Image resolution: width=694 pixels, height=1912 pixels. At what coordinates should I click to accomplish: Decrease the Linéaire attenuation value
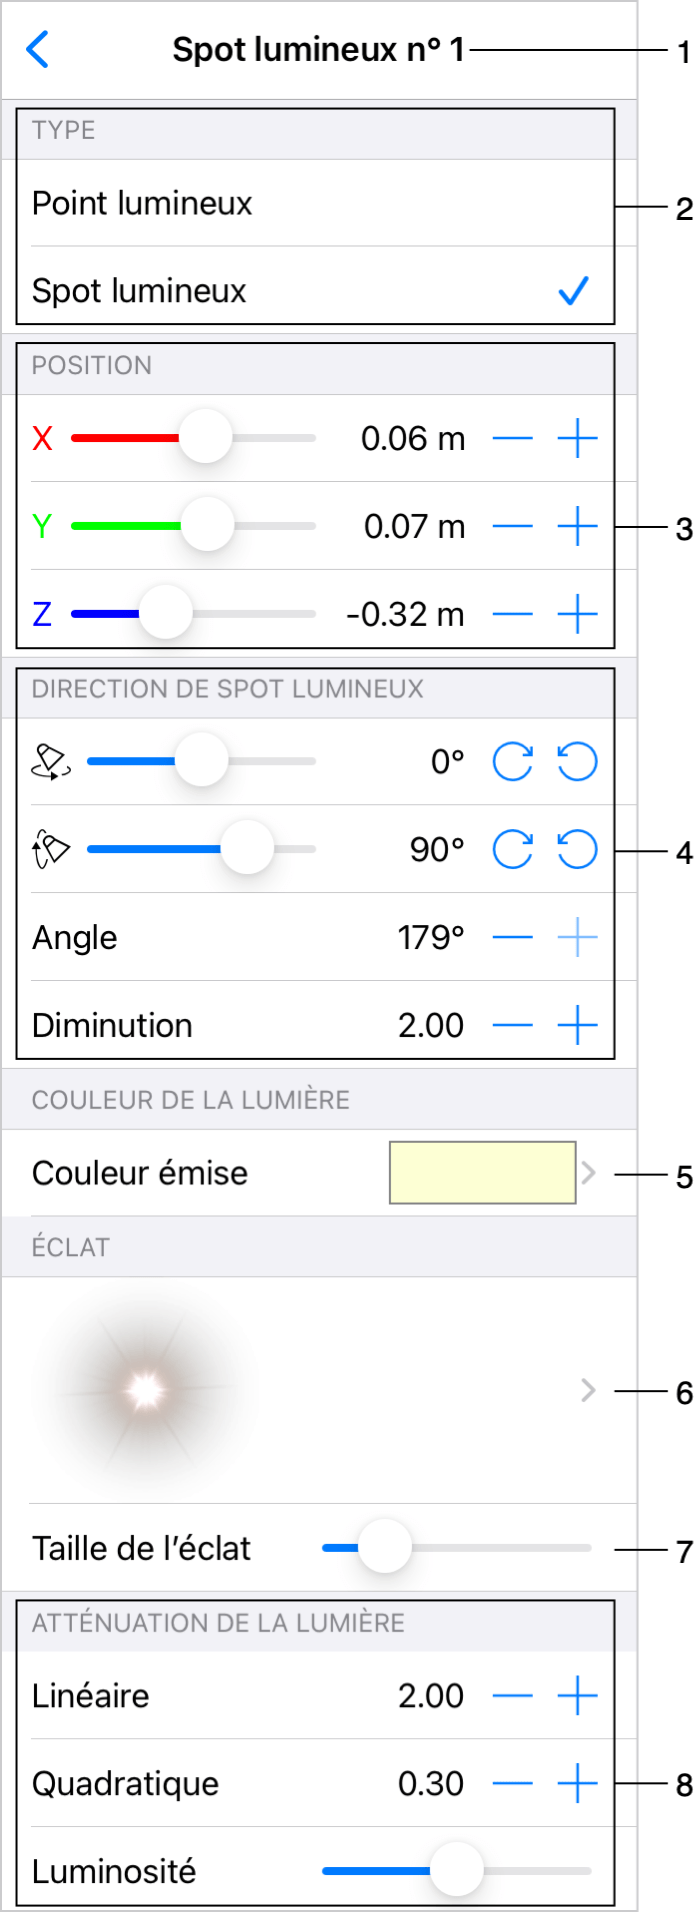513,1696
